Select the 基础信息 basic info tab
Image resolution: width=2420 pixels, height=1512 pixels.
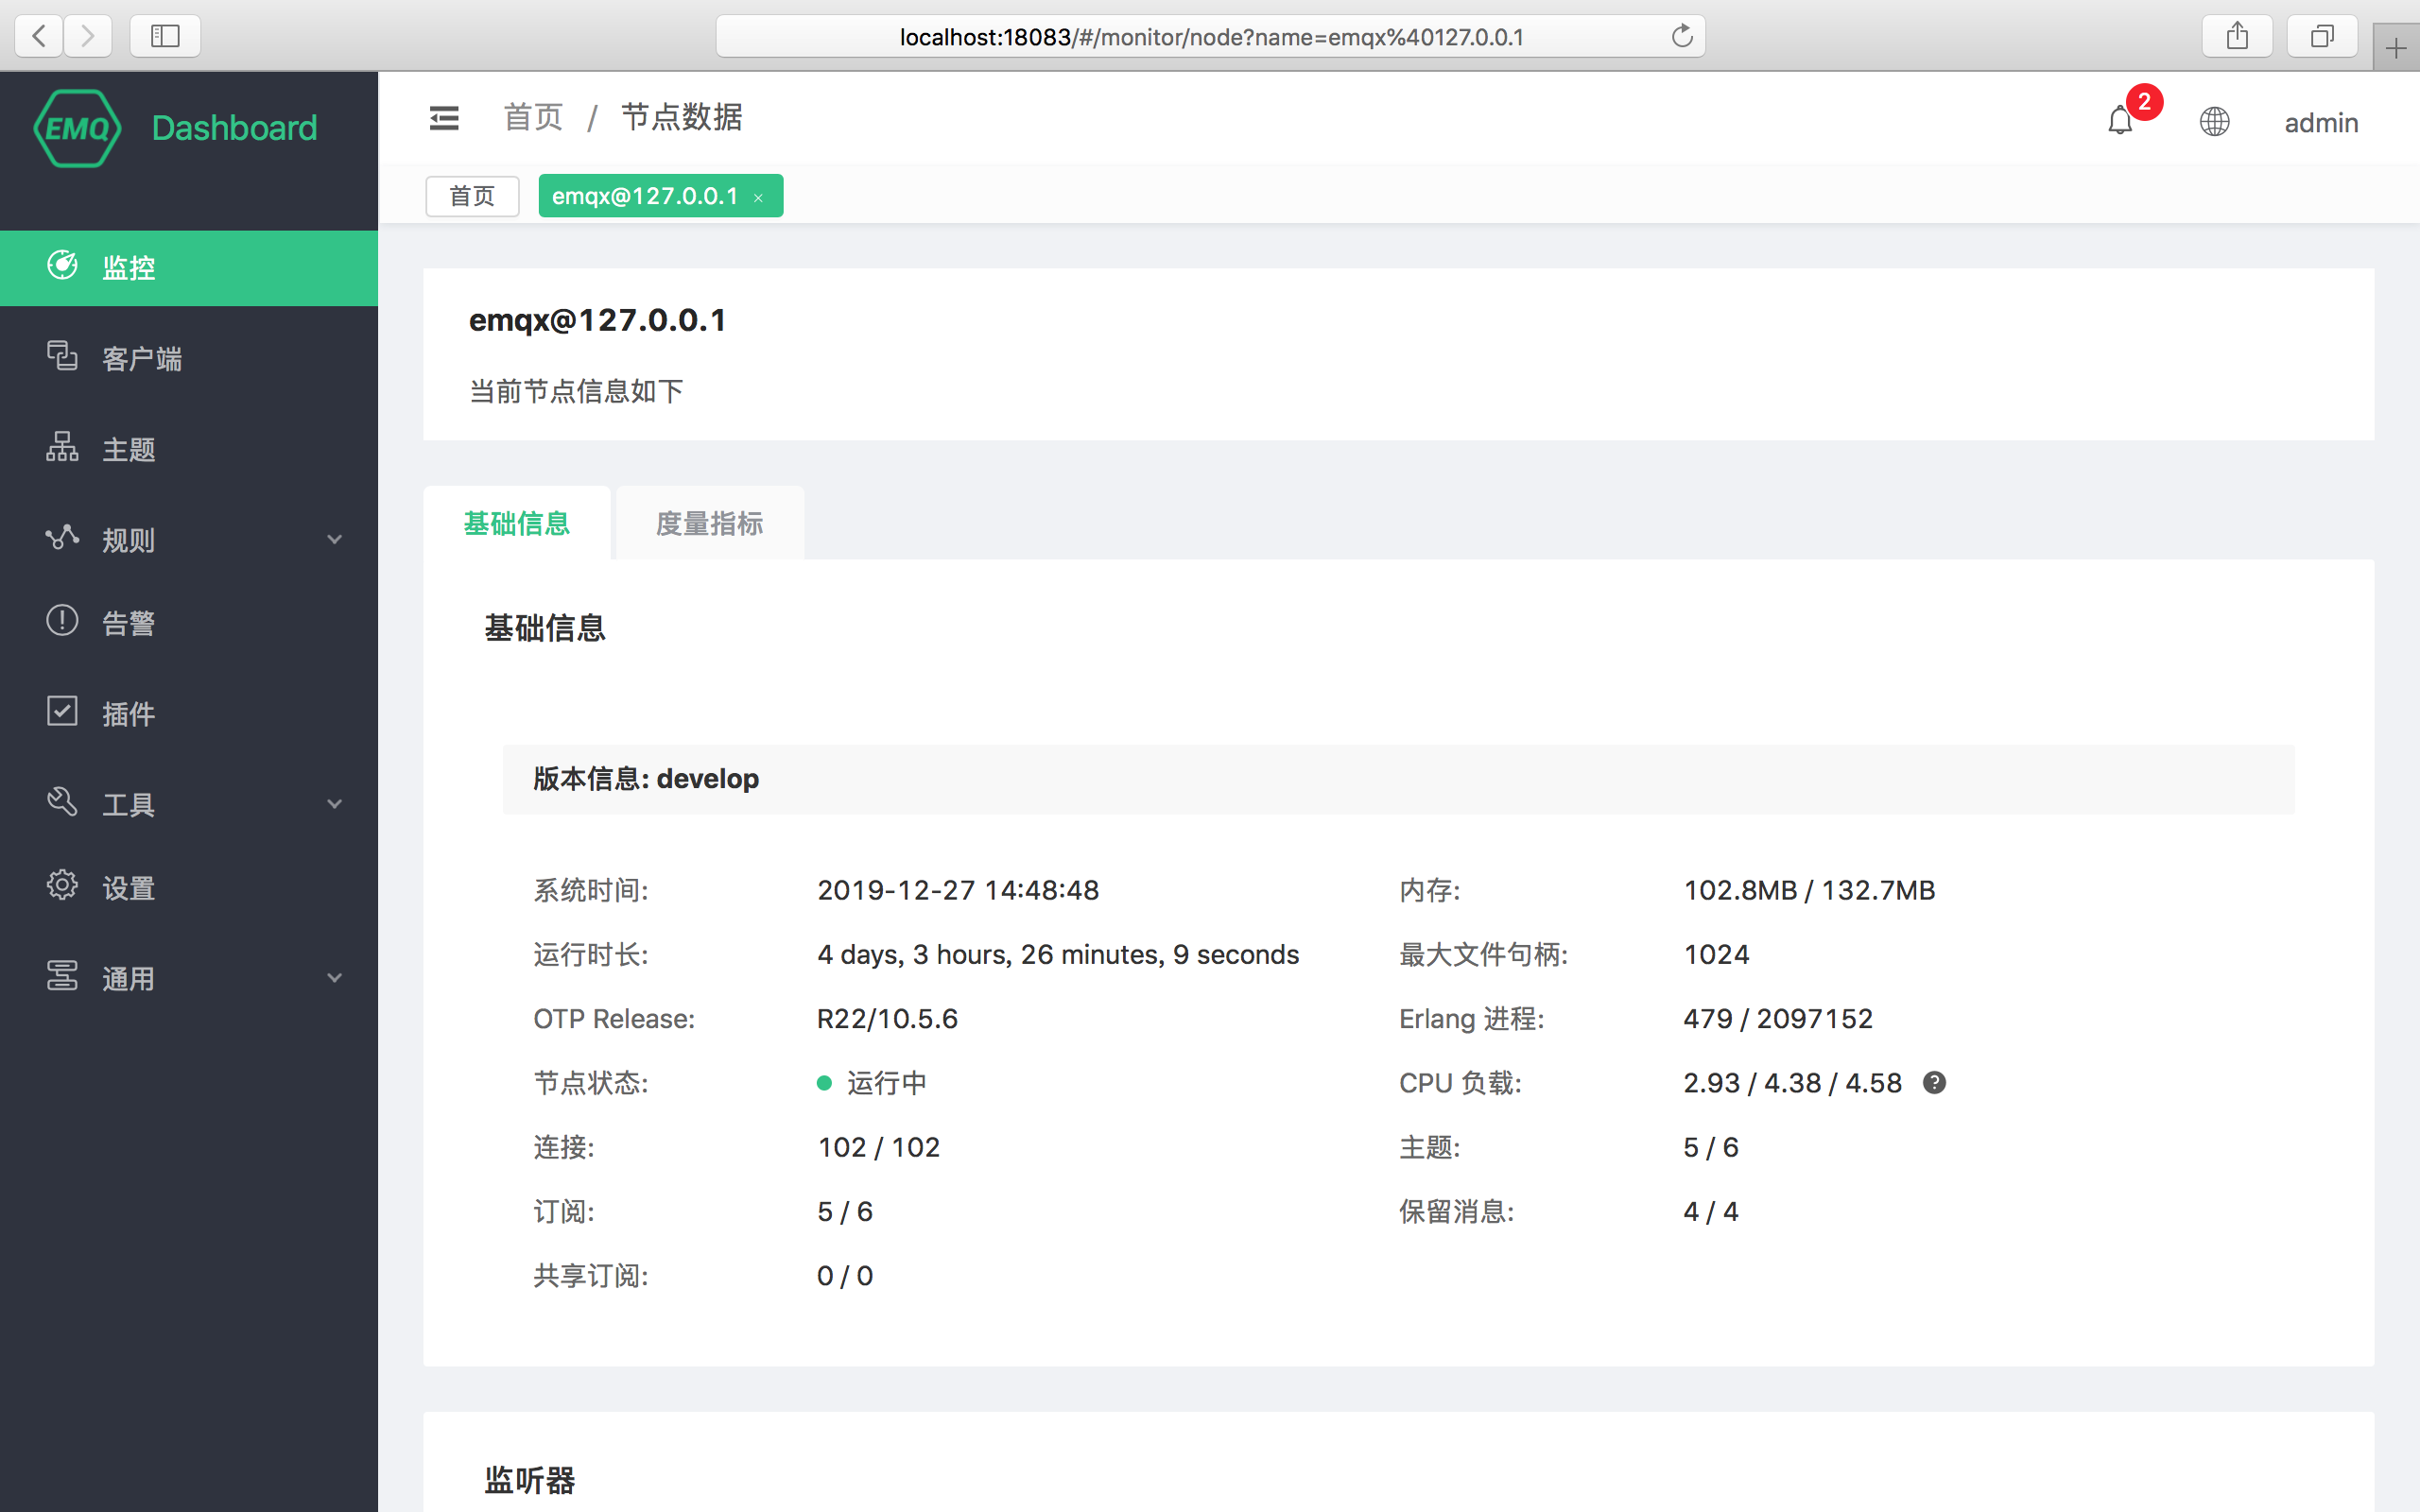click(517, 523)
